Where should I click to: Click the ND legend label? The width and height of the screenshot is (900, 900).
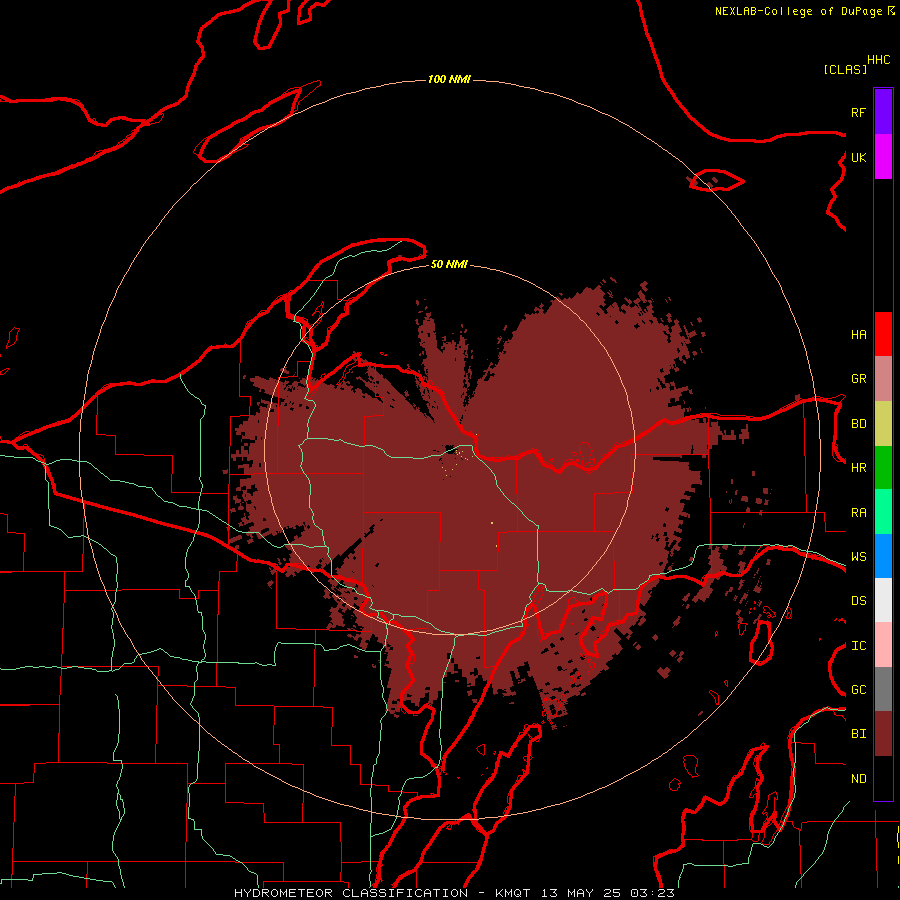858,779
